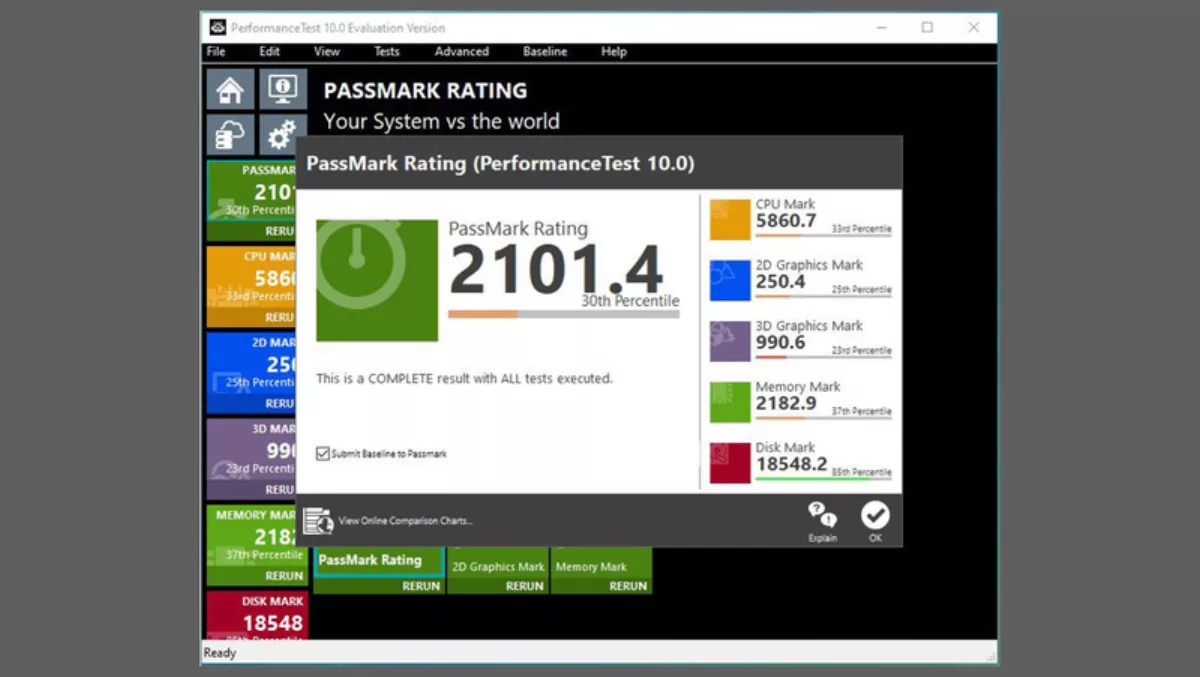This screenshot has height=677, width=1200.
Task: Open the settings gears icon
Action: coord(283,135)
